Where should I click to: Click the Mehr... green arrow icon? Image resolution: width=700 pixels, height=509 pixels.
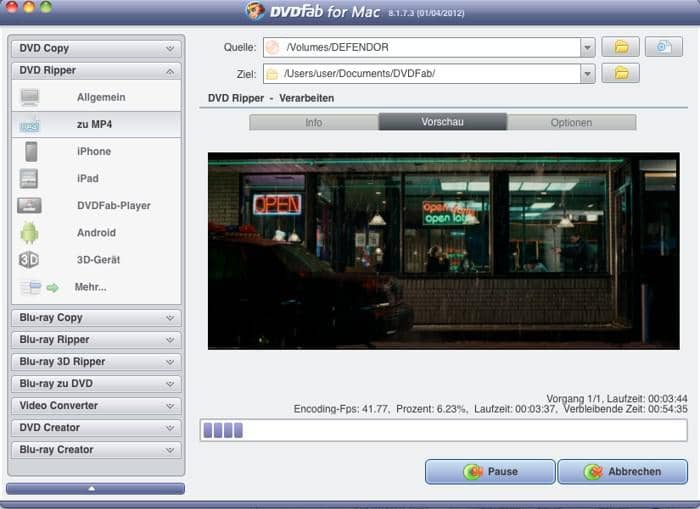(53, 288)
